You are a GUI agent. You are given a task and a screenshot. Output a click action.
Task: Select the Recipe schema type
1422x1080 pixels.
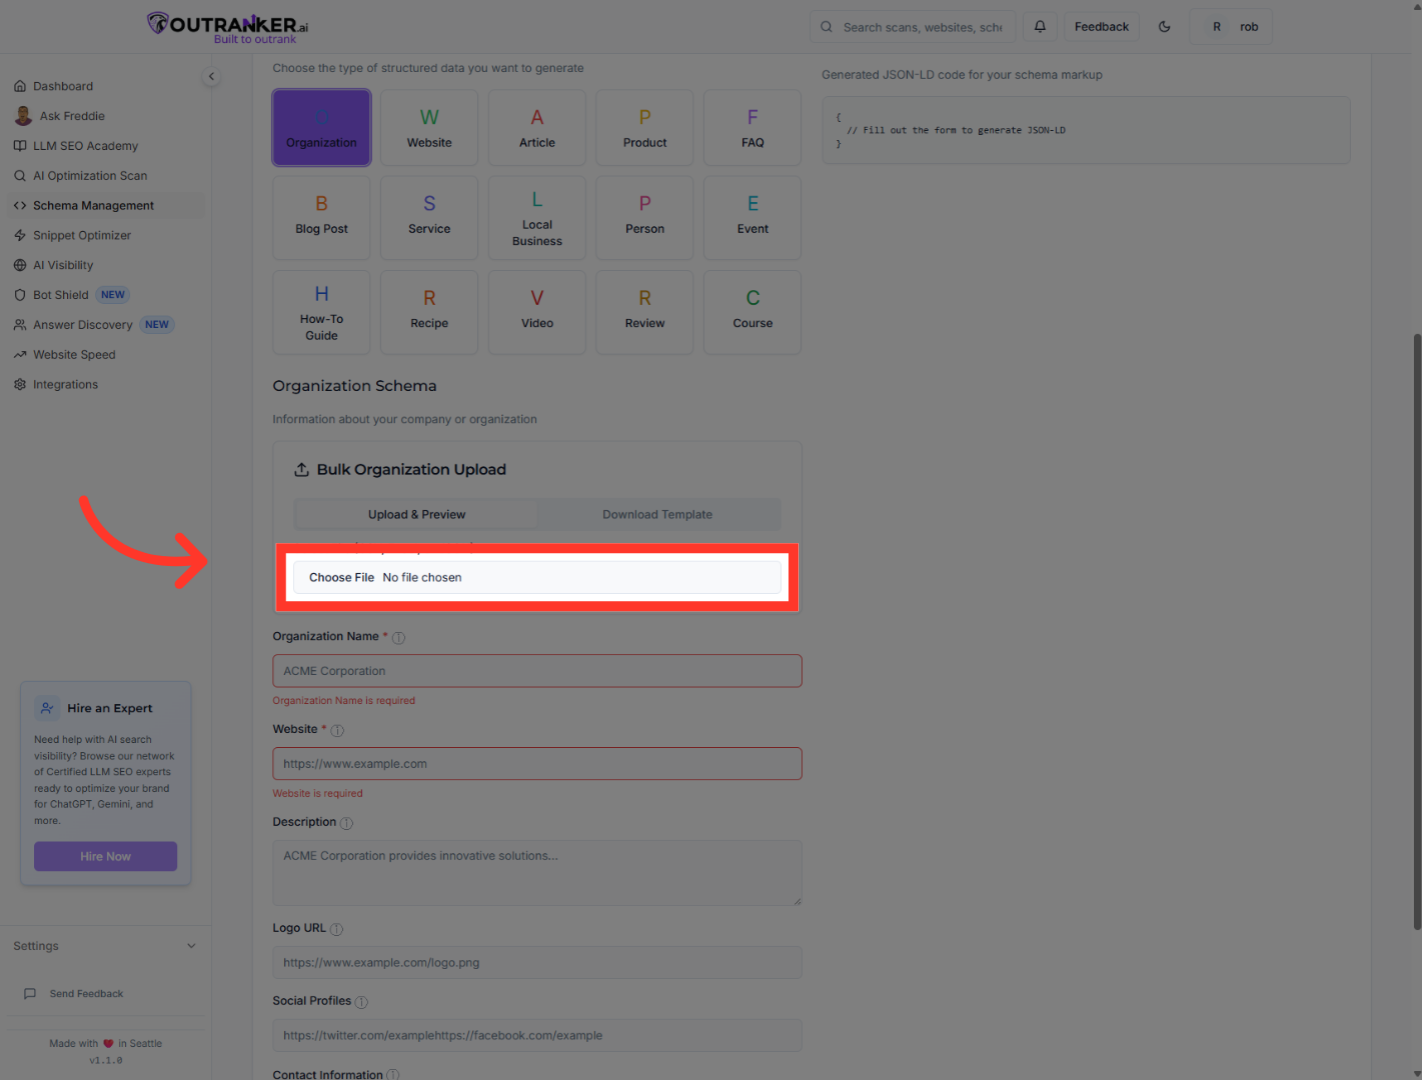pos(429,311)
